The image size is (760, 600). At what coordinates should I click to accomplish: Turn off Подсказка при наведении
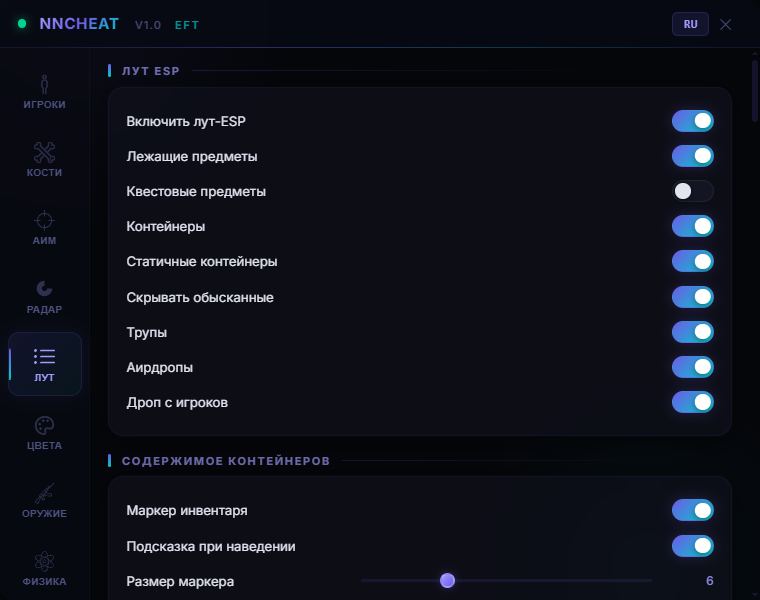coord(693,546)
